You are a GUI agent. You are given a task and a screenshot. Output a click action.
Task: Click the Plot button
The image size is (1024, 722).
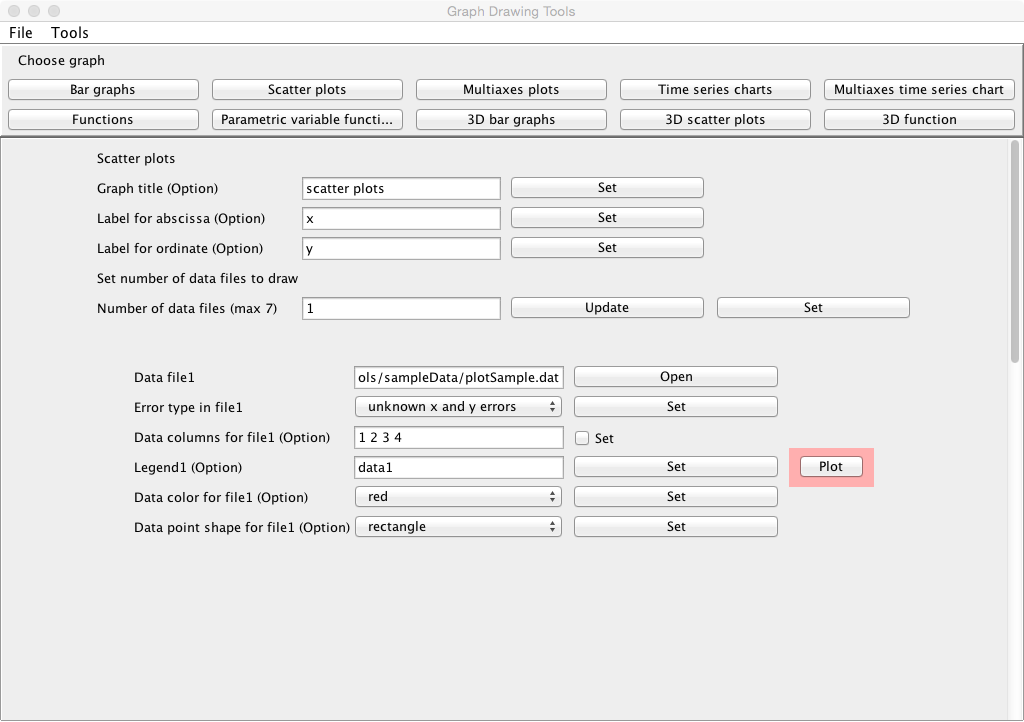831,467
